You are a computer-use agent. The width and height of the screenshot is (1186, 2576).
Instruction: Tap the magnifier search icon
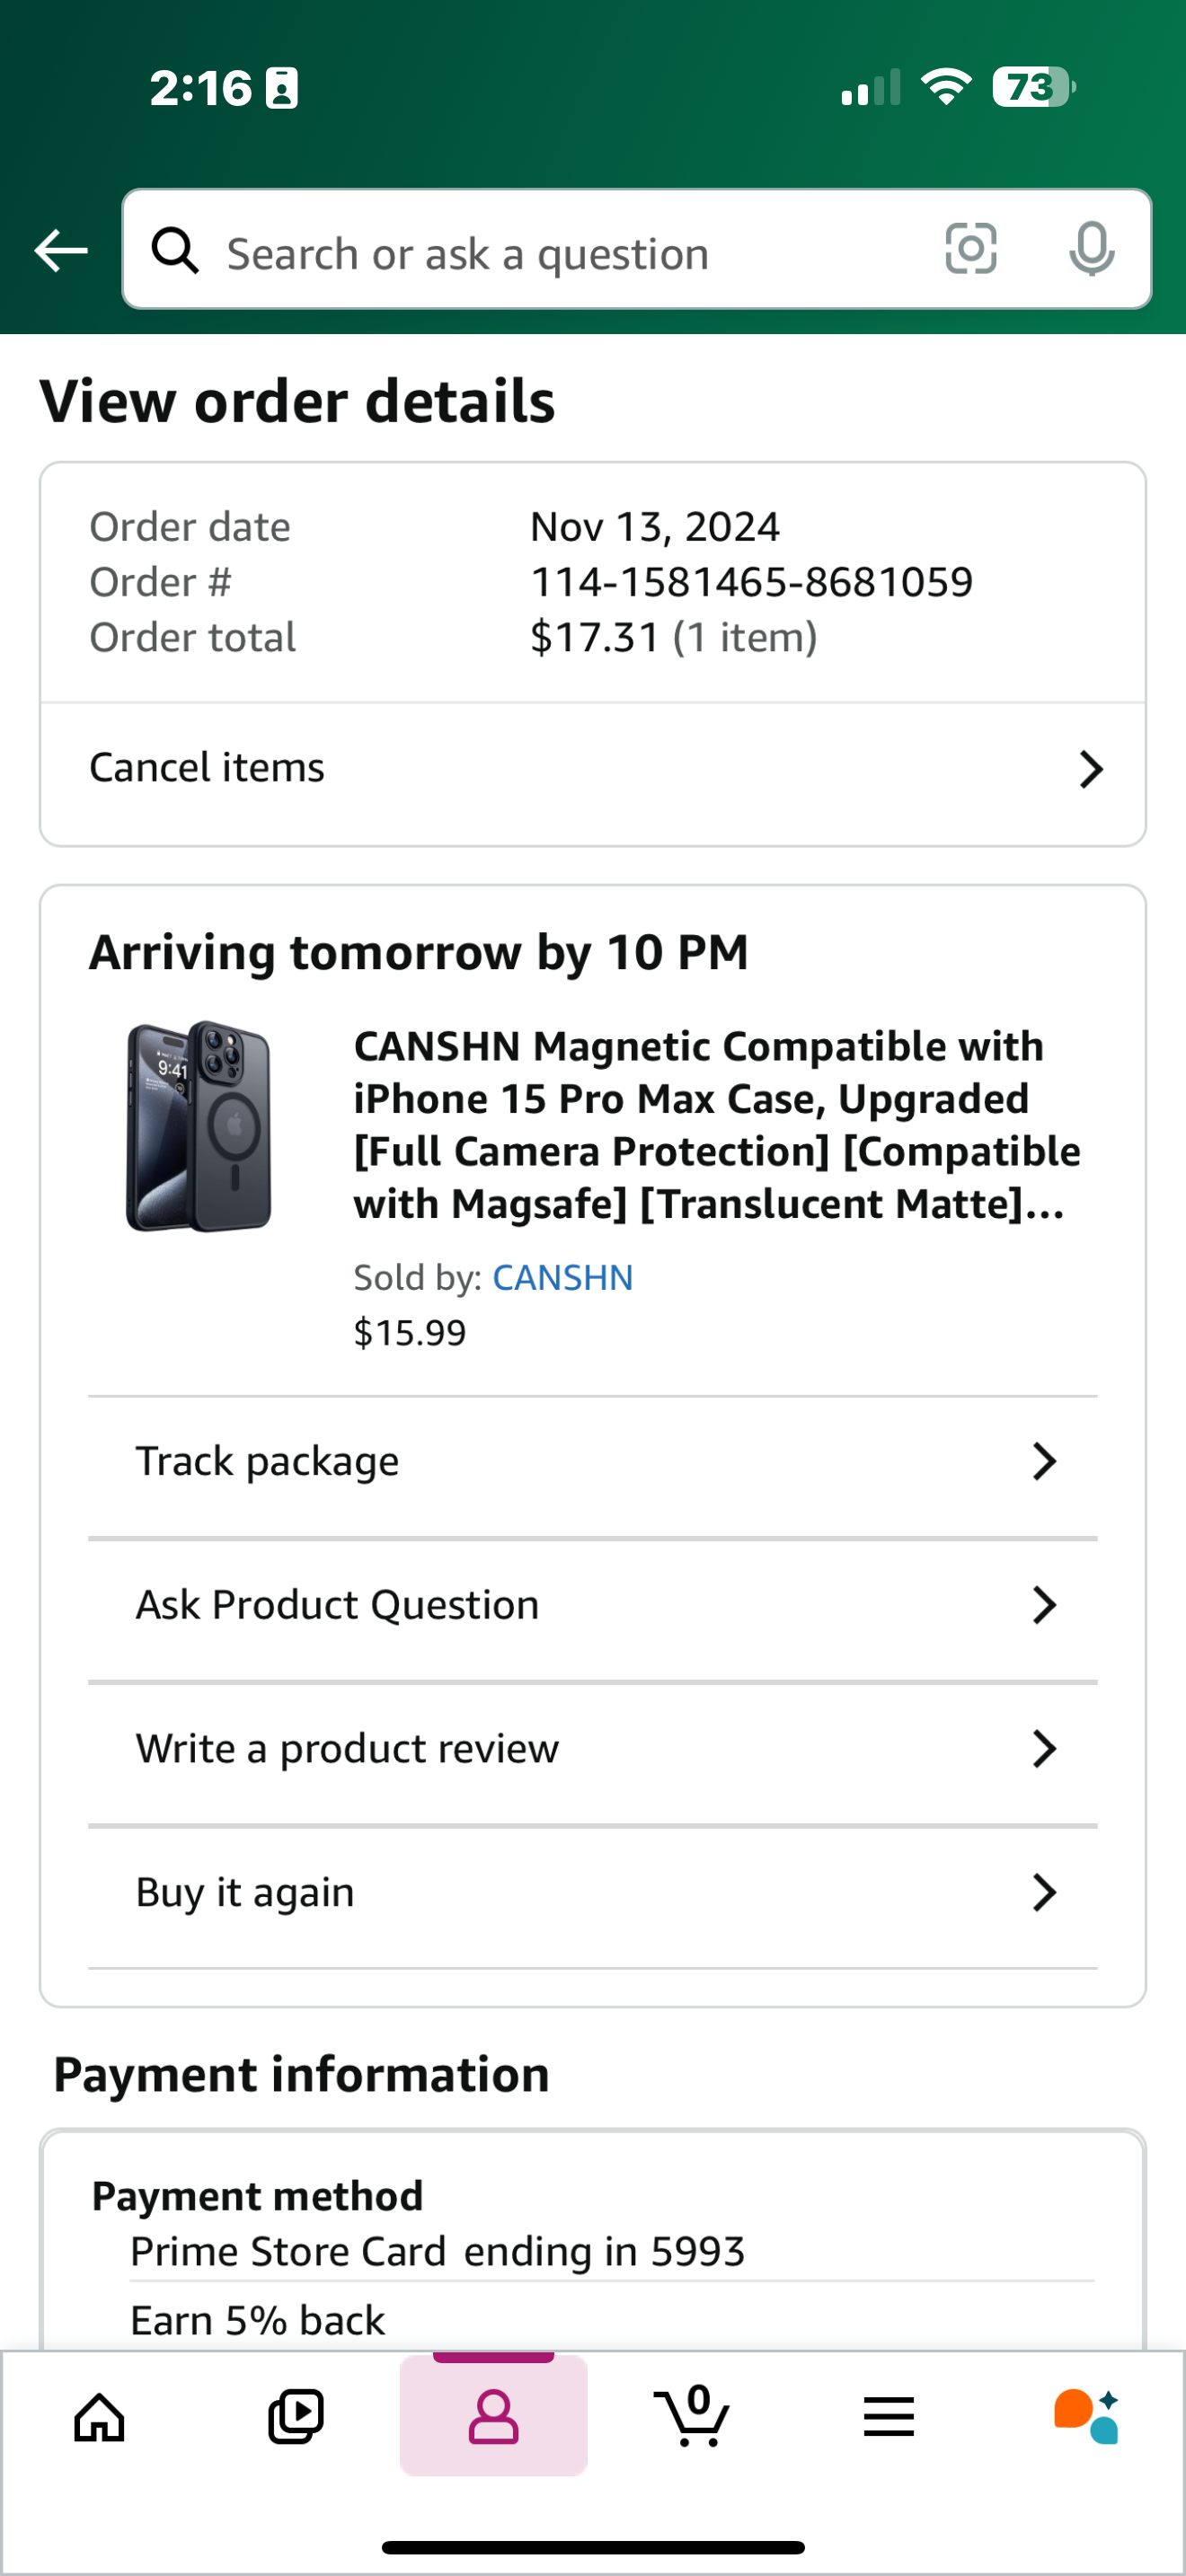point(176,250)
